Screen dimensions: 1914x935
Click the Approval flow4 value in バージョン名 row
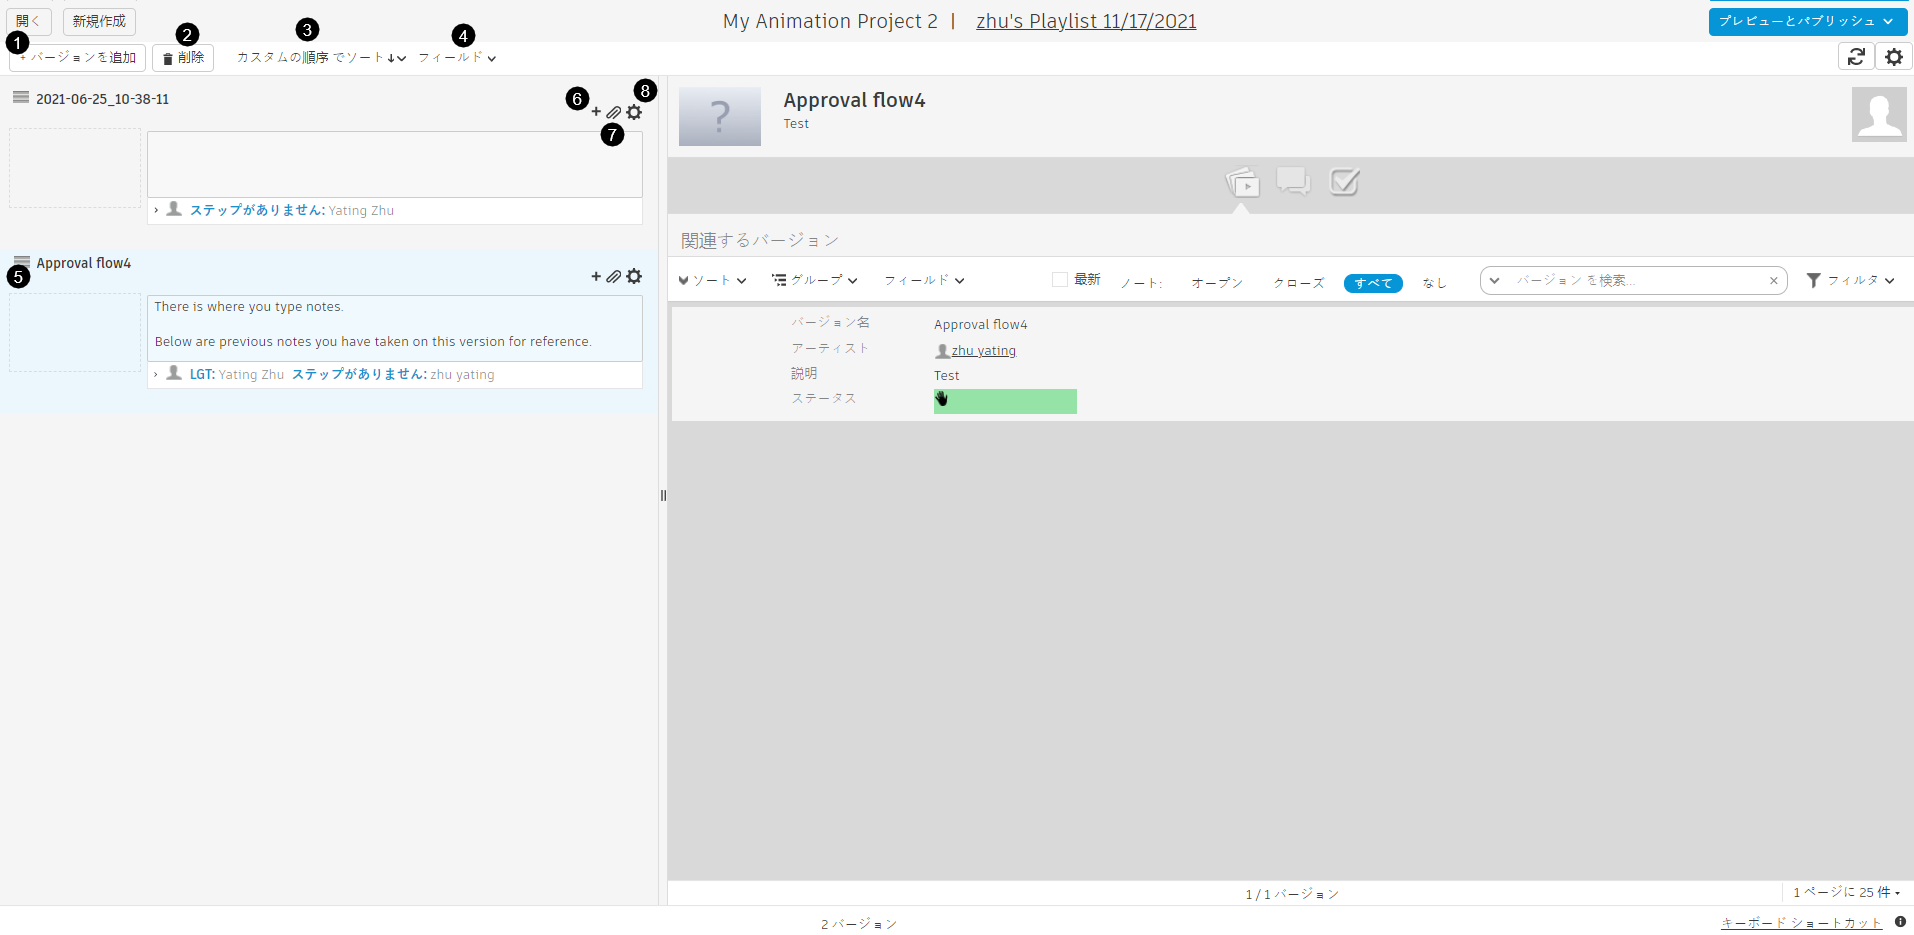[981, 325]
